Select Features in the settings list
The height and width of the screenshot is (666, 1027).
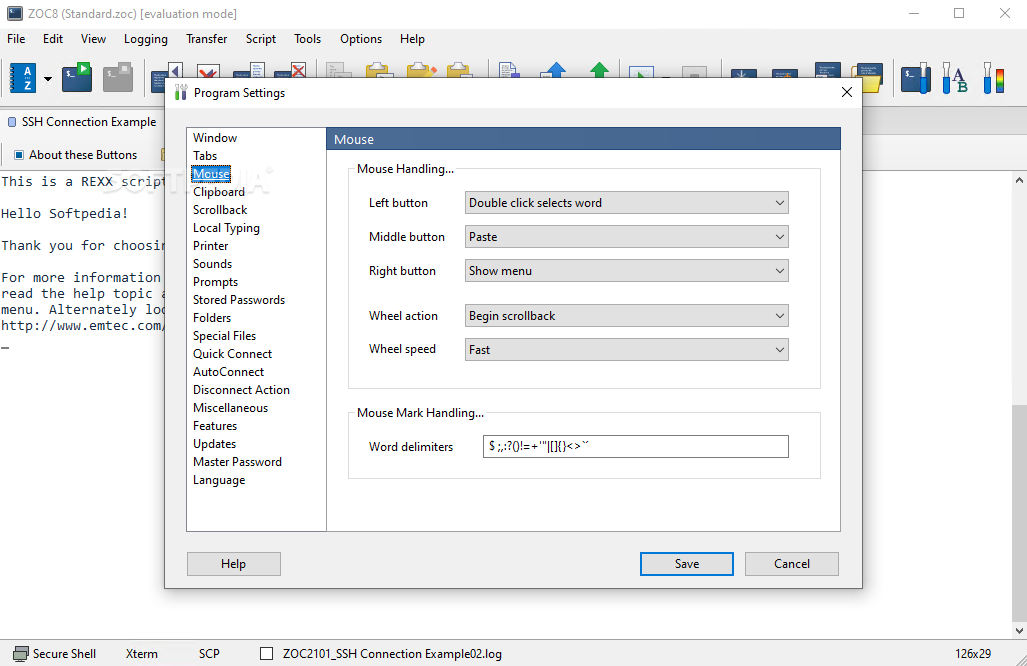tap(215, 426)
